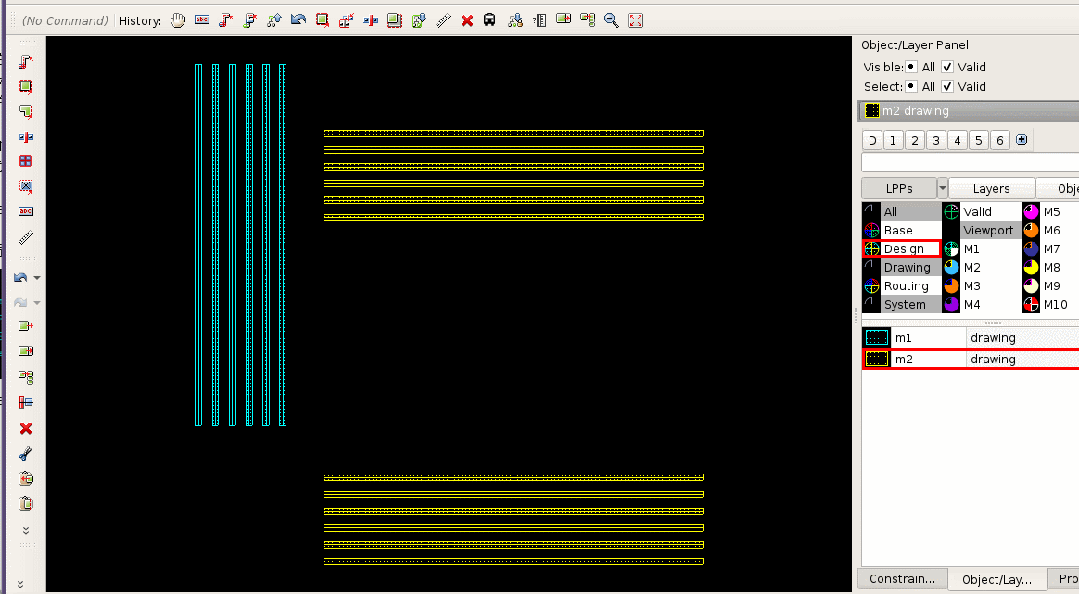
Task: Click the number 4 preset button
Action: click(957, 140)
